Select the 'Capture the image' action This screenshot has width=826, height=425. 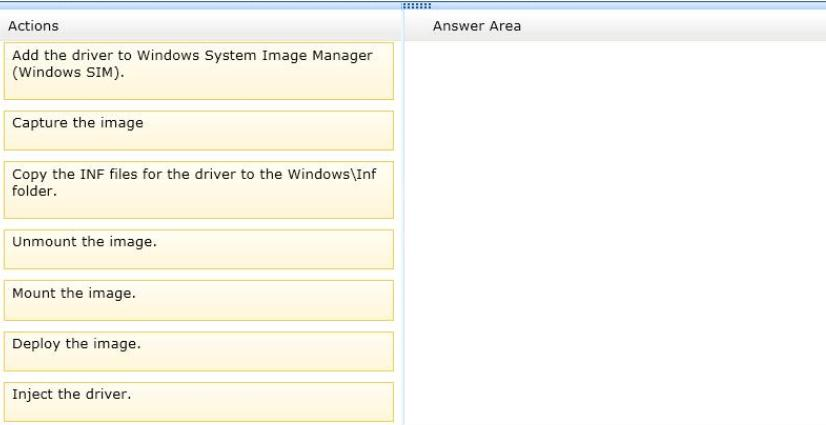(x=199, y=131)
